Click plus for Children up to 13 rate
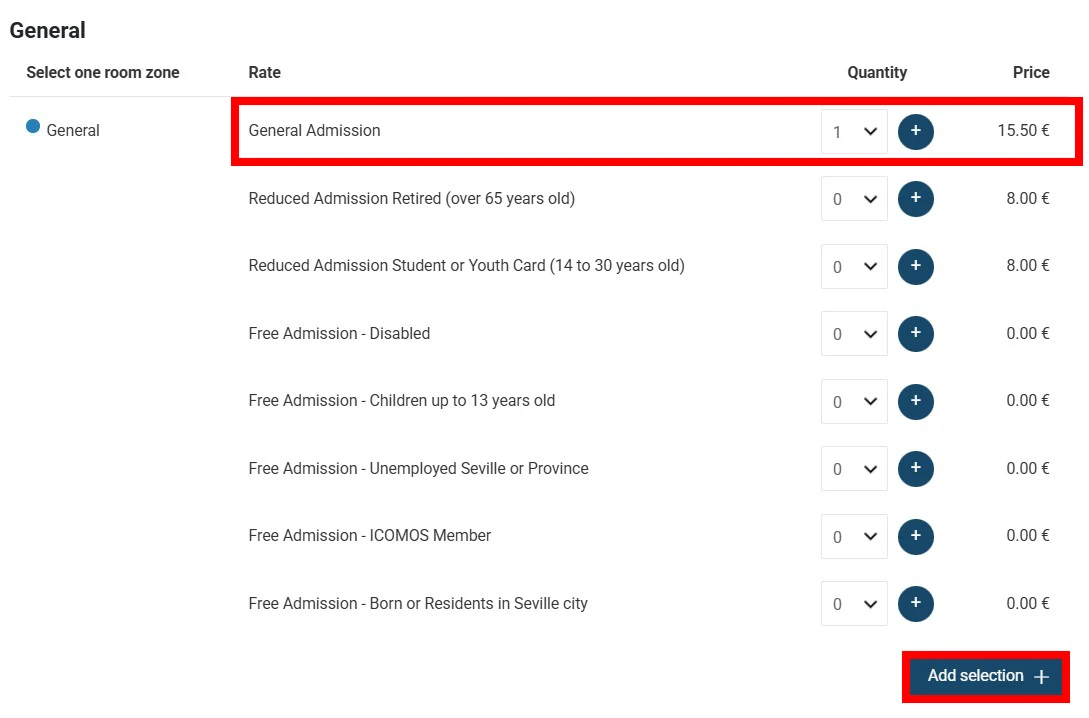1089x718 pixels. click(915, 401)
